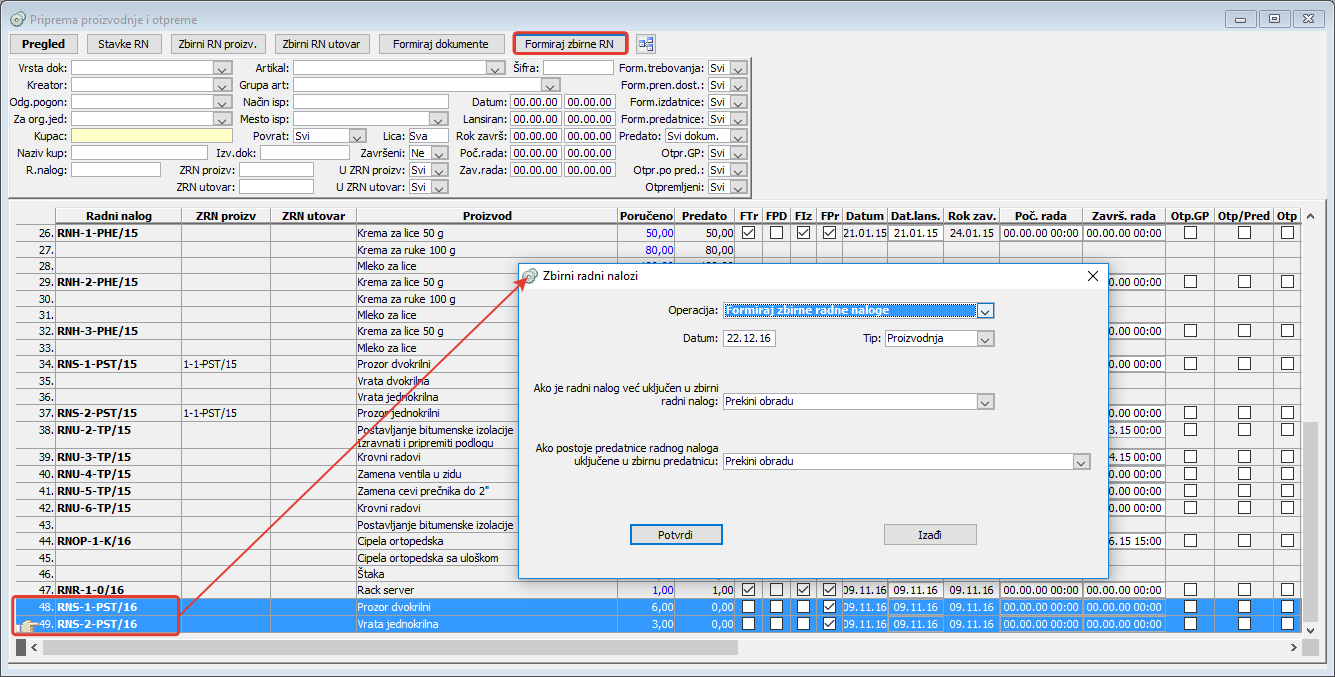Click the R.nalog input field

[116, 170]
